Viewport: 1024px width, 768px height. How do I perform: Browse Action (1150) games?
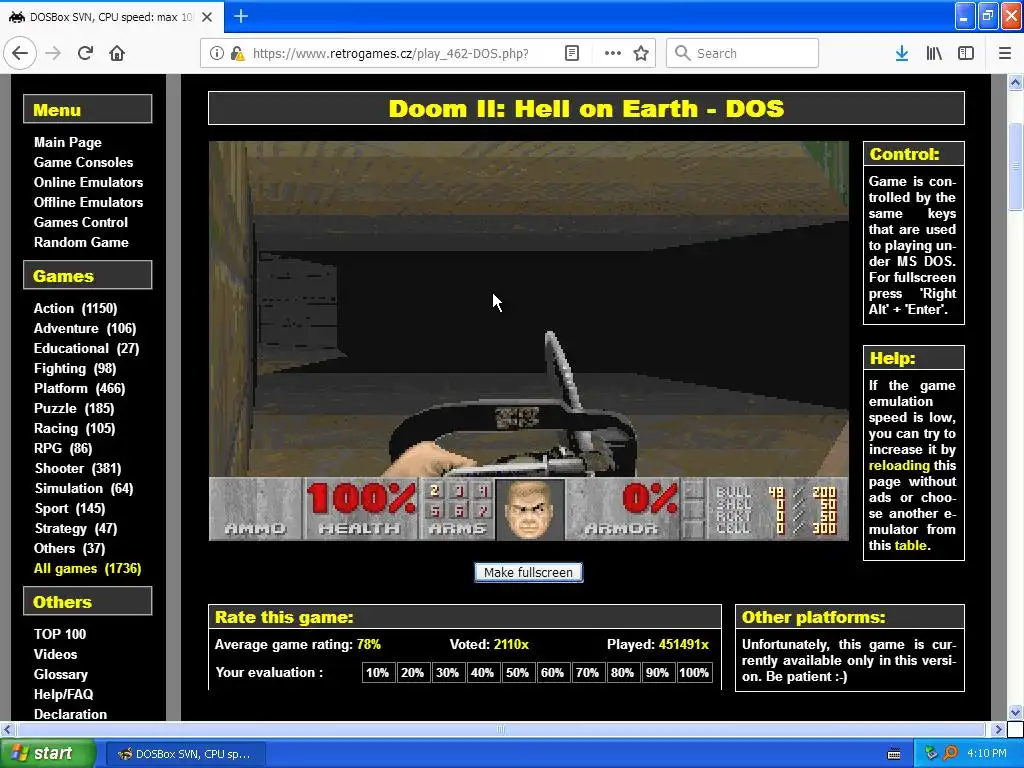click(76, 308)
